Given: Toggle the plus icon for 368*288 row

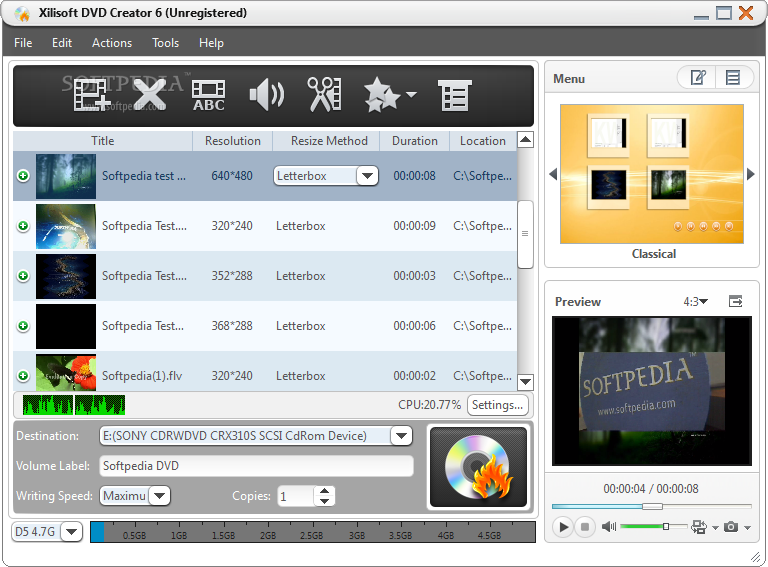Looking at the screenshot, I should (x=23, y=326).
